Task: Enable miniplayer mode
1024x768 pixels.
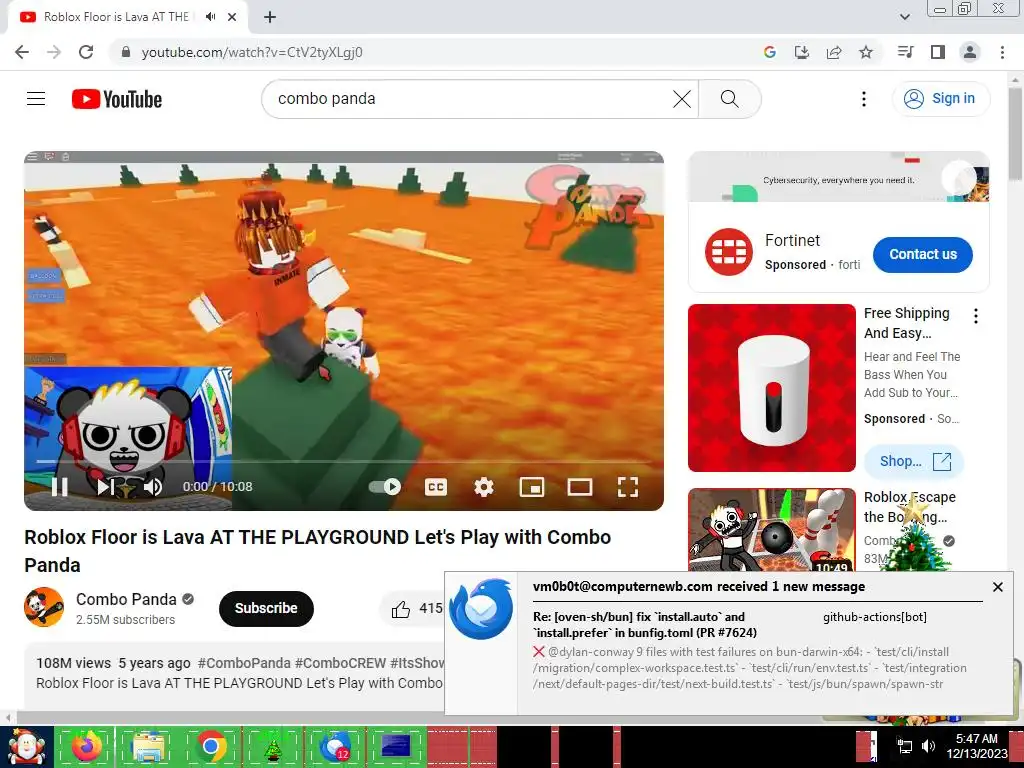Action: (x=532, y=487)
